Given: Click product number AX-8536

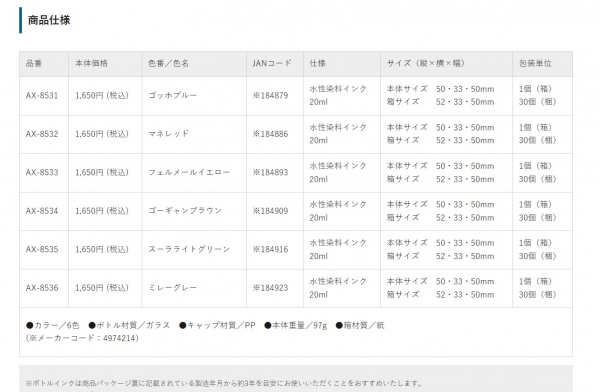Looking at the screenshot, I should pyautogui.click(x=42, y=288).
